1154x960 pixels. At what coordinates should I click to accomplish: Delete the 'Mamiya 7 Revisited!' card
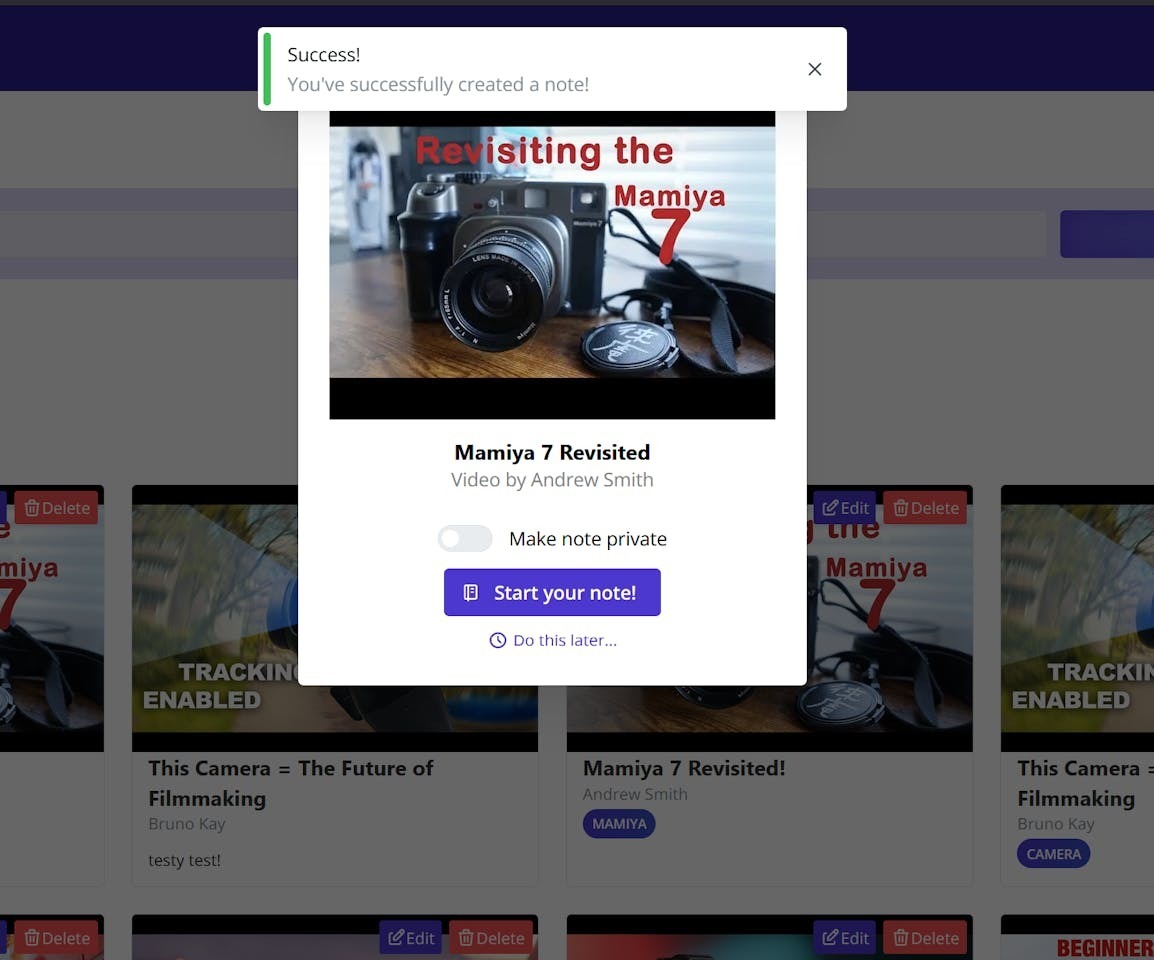925,507
